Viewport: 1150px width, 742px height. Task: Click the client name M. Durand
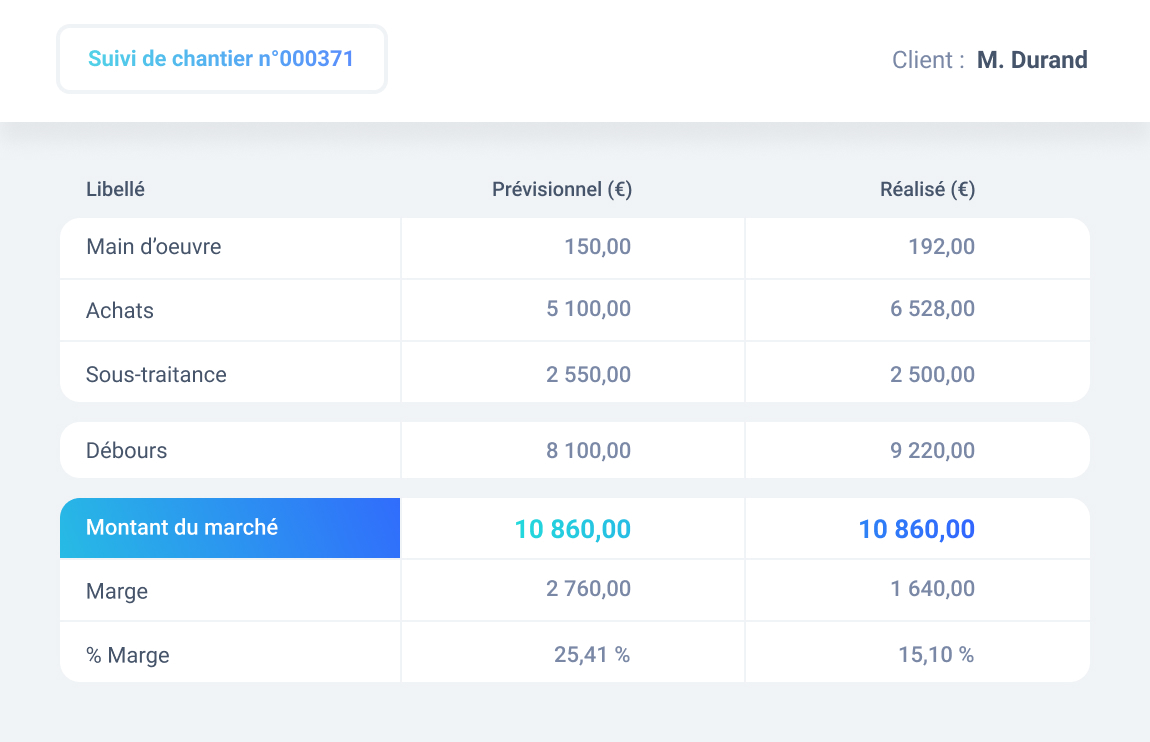(x=1032, y=60)
